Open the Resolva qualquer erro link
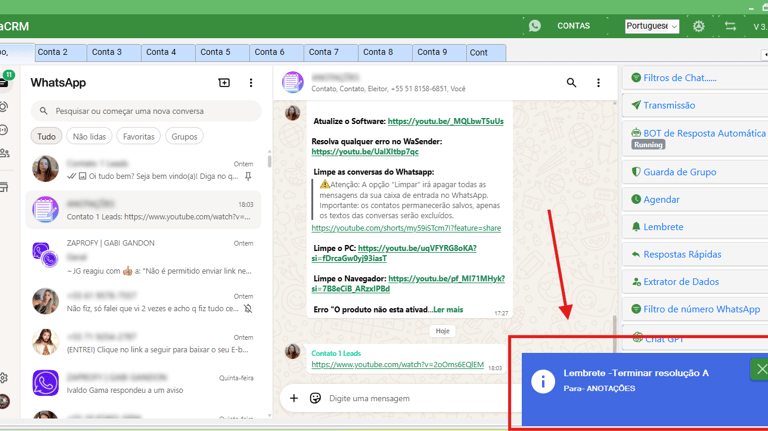The width and height of the screenshot is (768, 431). coord(364,152)
